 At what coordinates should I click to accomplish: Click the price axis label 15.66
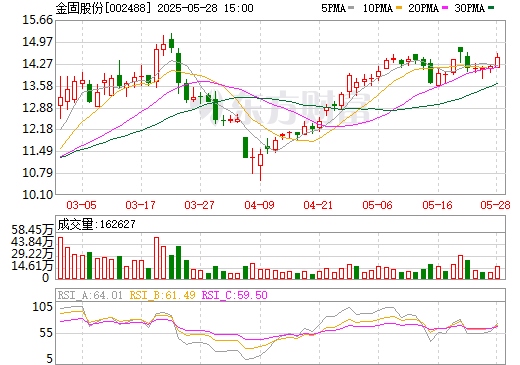(x=38, y=20)
